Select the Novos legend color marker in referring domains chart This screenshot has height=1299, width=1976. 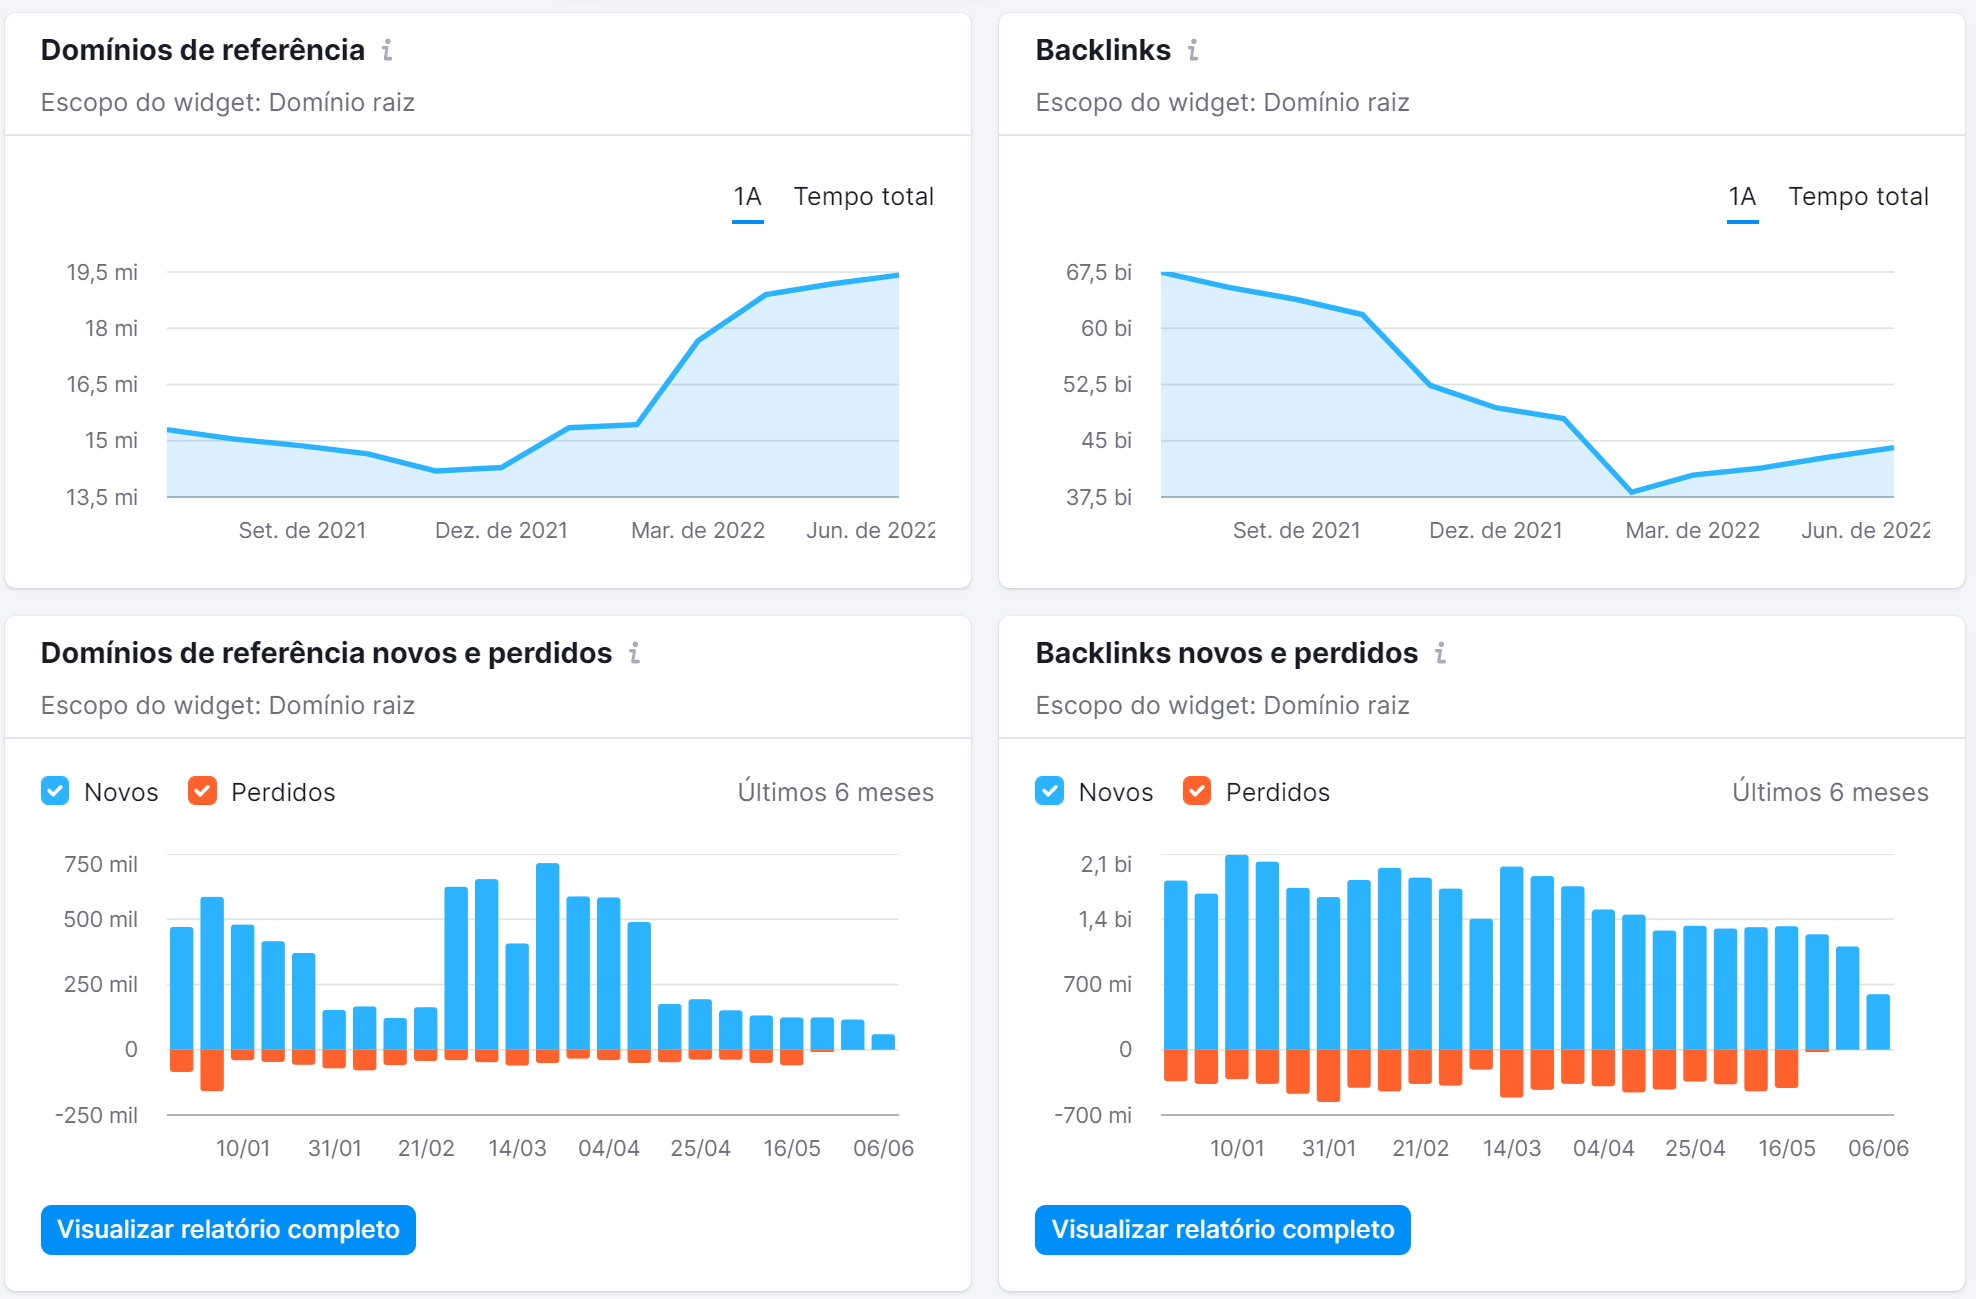pyautogui.click(x=56, y=792)
